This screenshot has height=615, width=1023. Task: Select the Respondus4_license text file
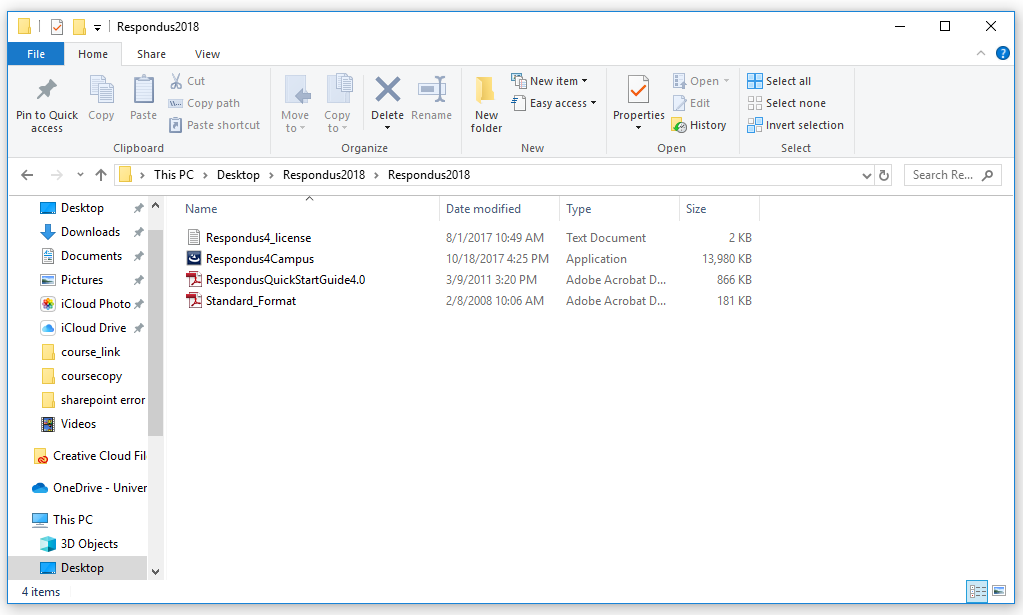point(258,238)
